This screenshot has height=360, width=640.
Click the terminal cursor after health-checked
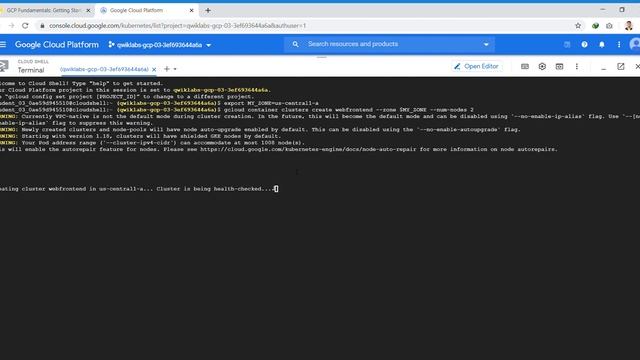pos(276,189)
